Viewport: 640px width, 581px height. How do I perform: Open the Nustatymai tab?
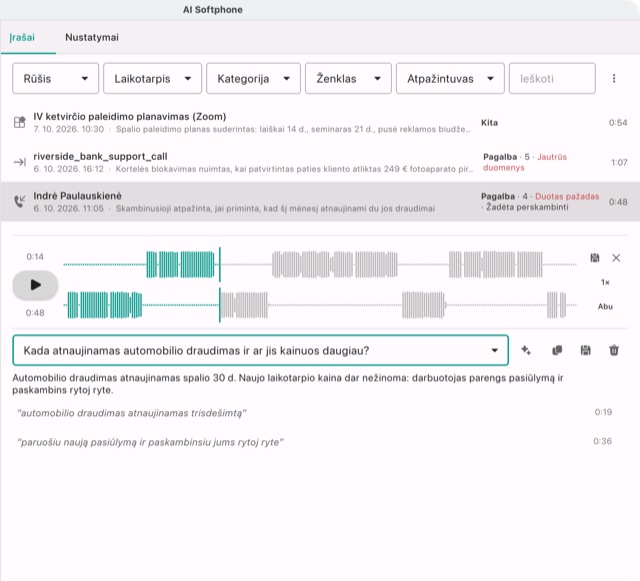pyautogui.click(x=92, y=38)
